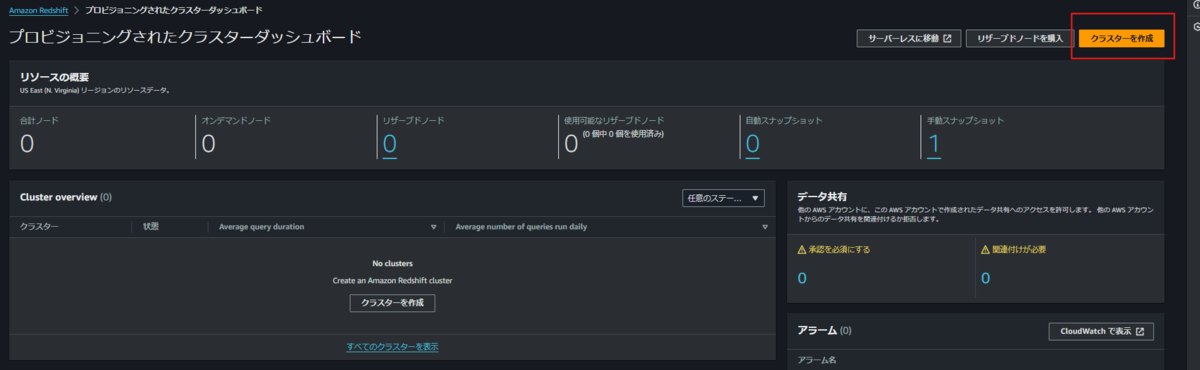This screenshot has height=370, width=1200.
Task: Click the Cluster overview panel heading
Action: coord(66,198)
